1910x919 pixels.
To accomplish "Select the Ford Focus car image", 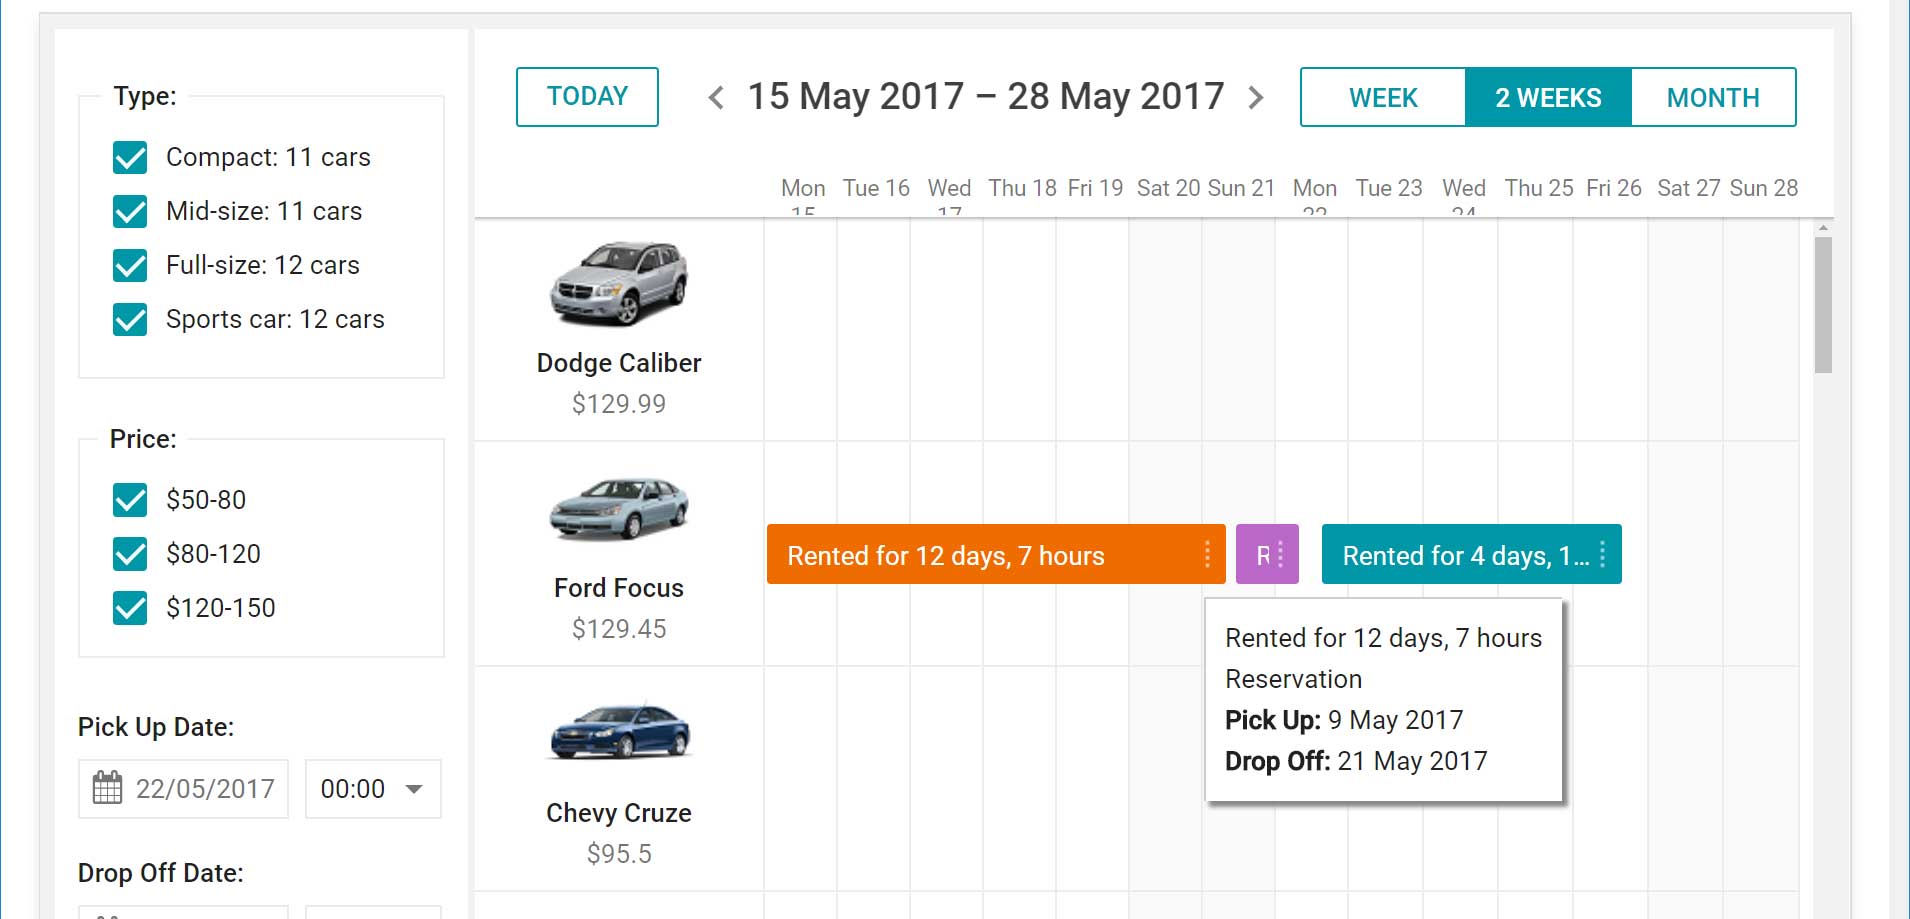I will (620, 510).
